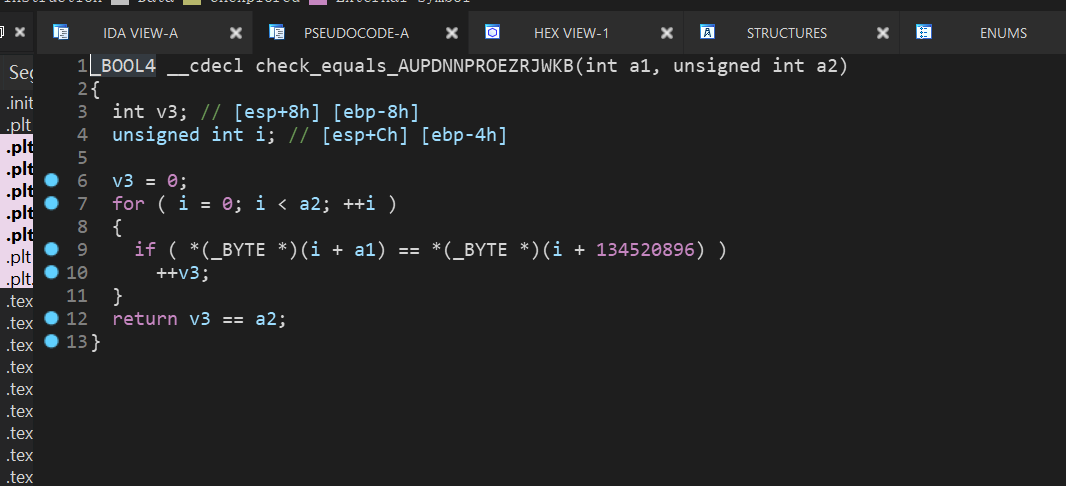The width and height of the screenshot is (1066, 486).
Task: Click the _BOOL4 return type
Action: [x=123, y=67]
